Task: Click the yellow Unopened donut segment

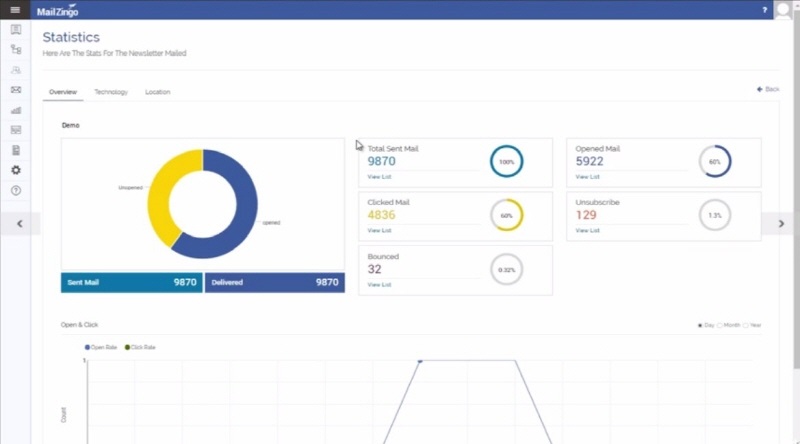Action: 159,199
